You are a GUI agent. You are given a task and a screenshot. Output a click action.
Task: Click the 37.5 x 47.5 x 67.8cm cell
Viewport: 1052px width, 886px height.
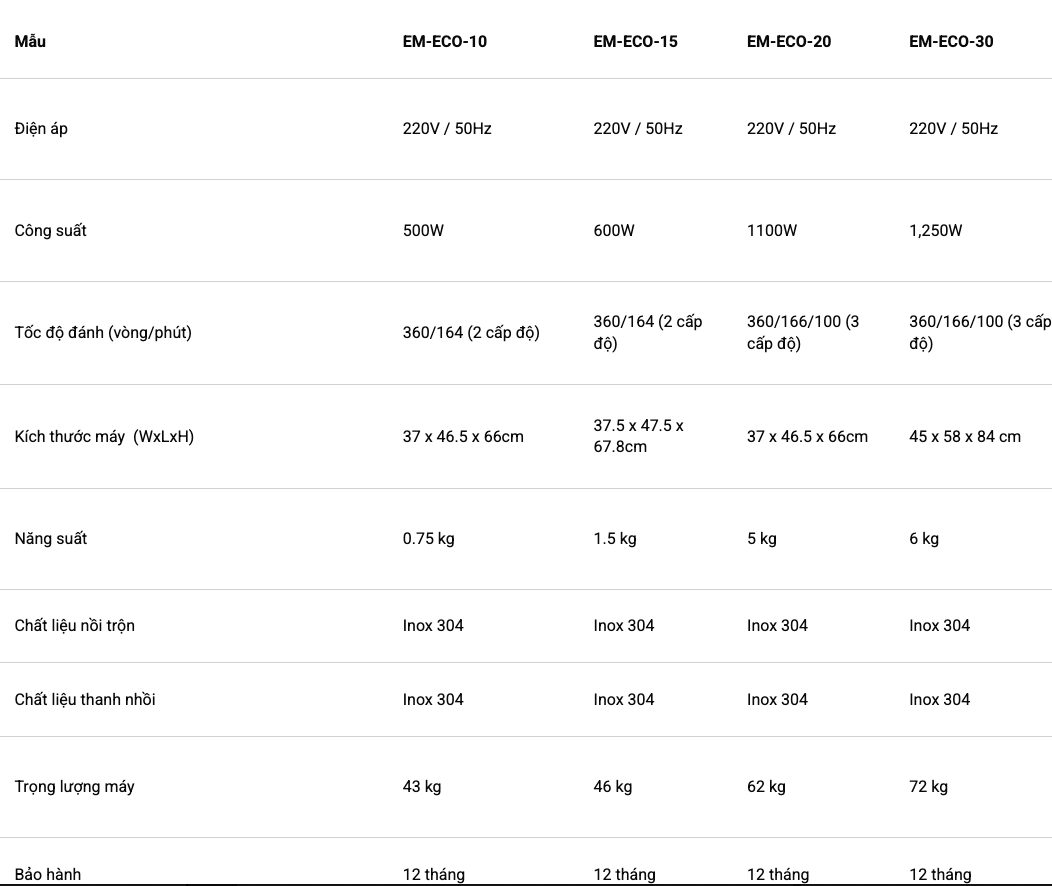click(638, 436)
